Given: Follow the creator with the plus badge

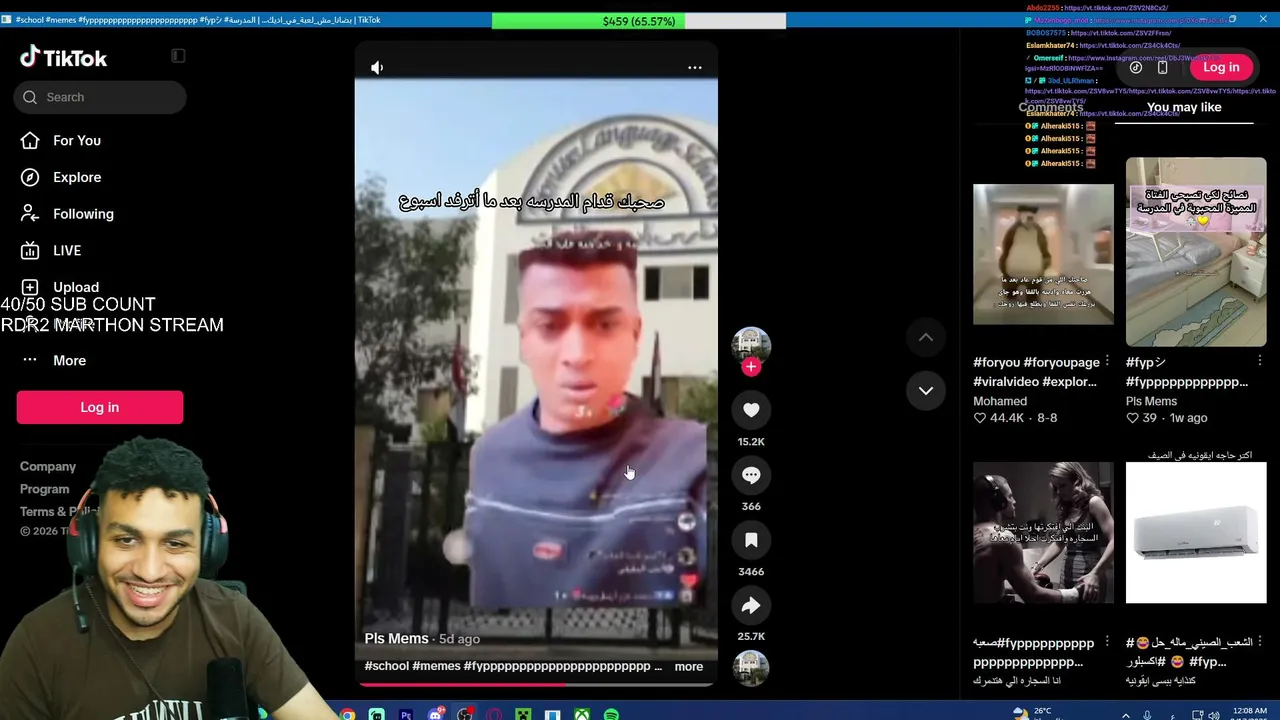Looking at the screenshot, I should point(751,367).
